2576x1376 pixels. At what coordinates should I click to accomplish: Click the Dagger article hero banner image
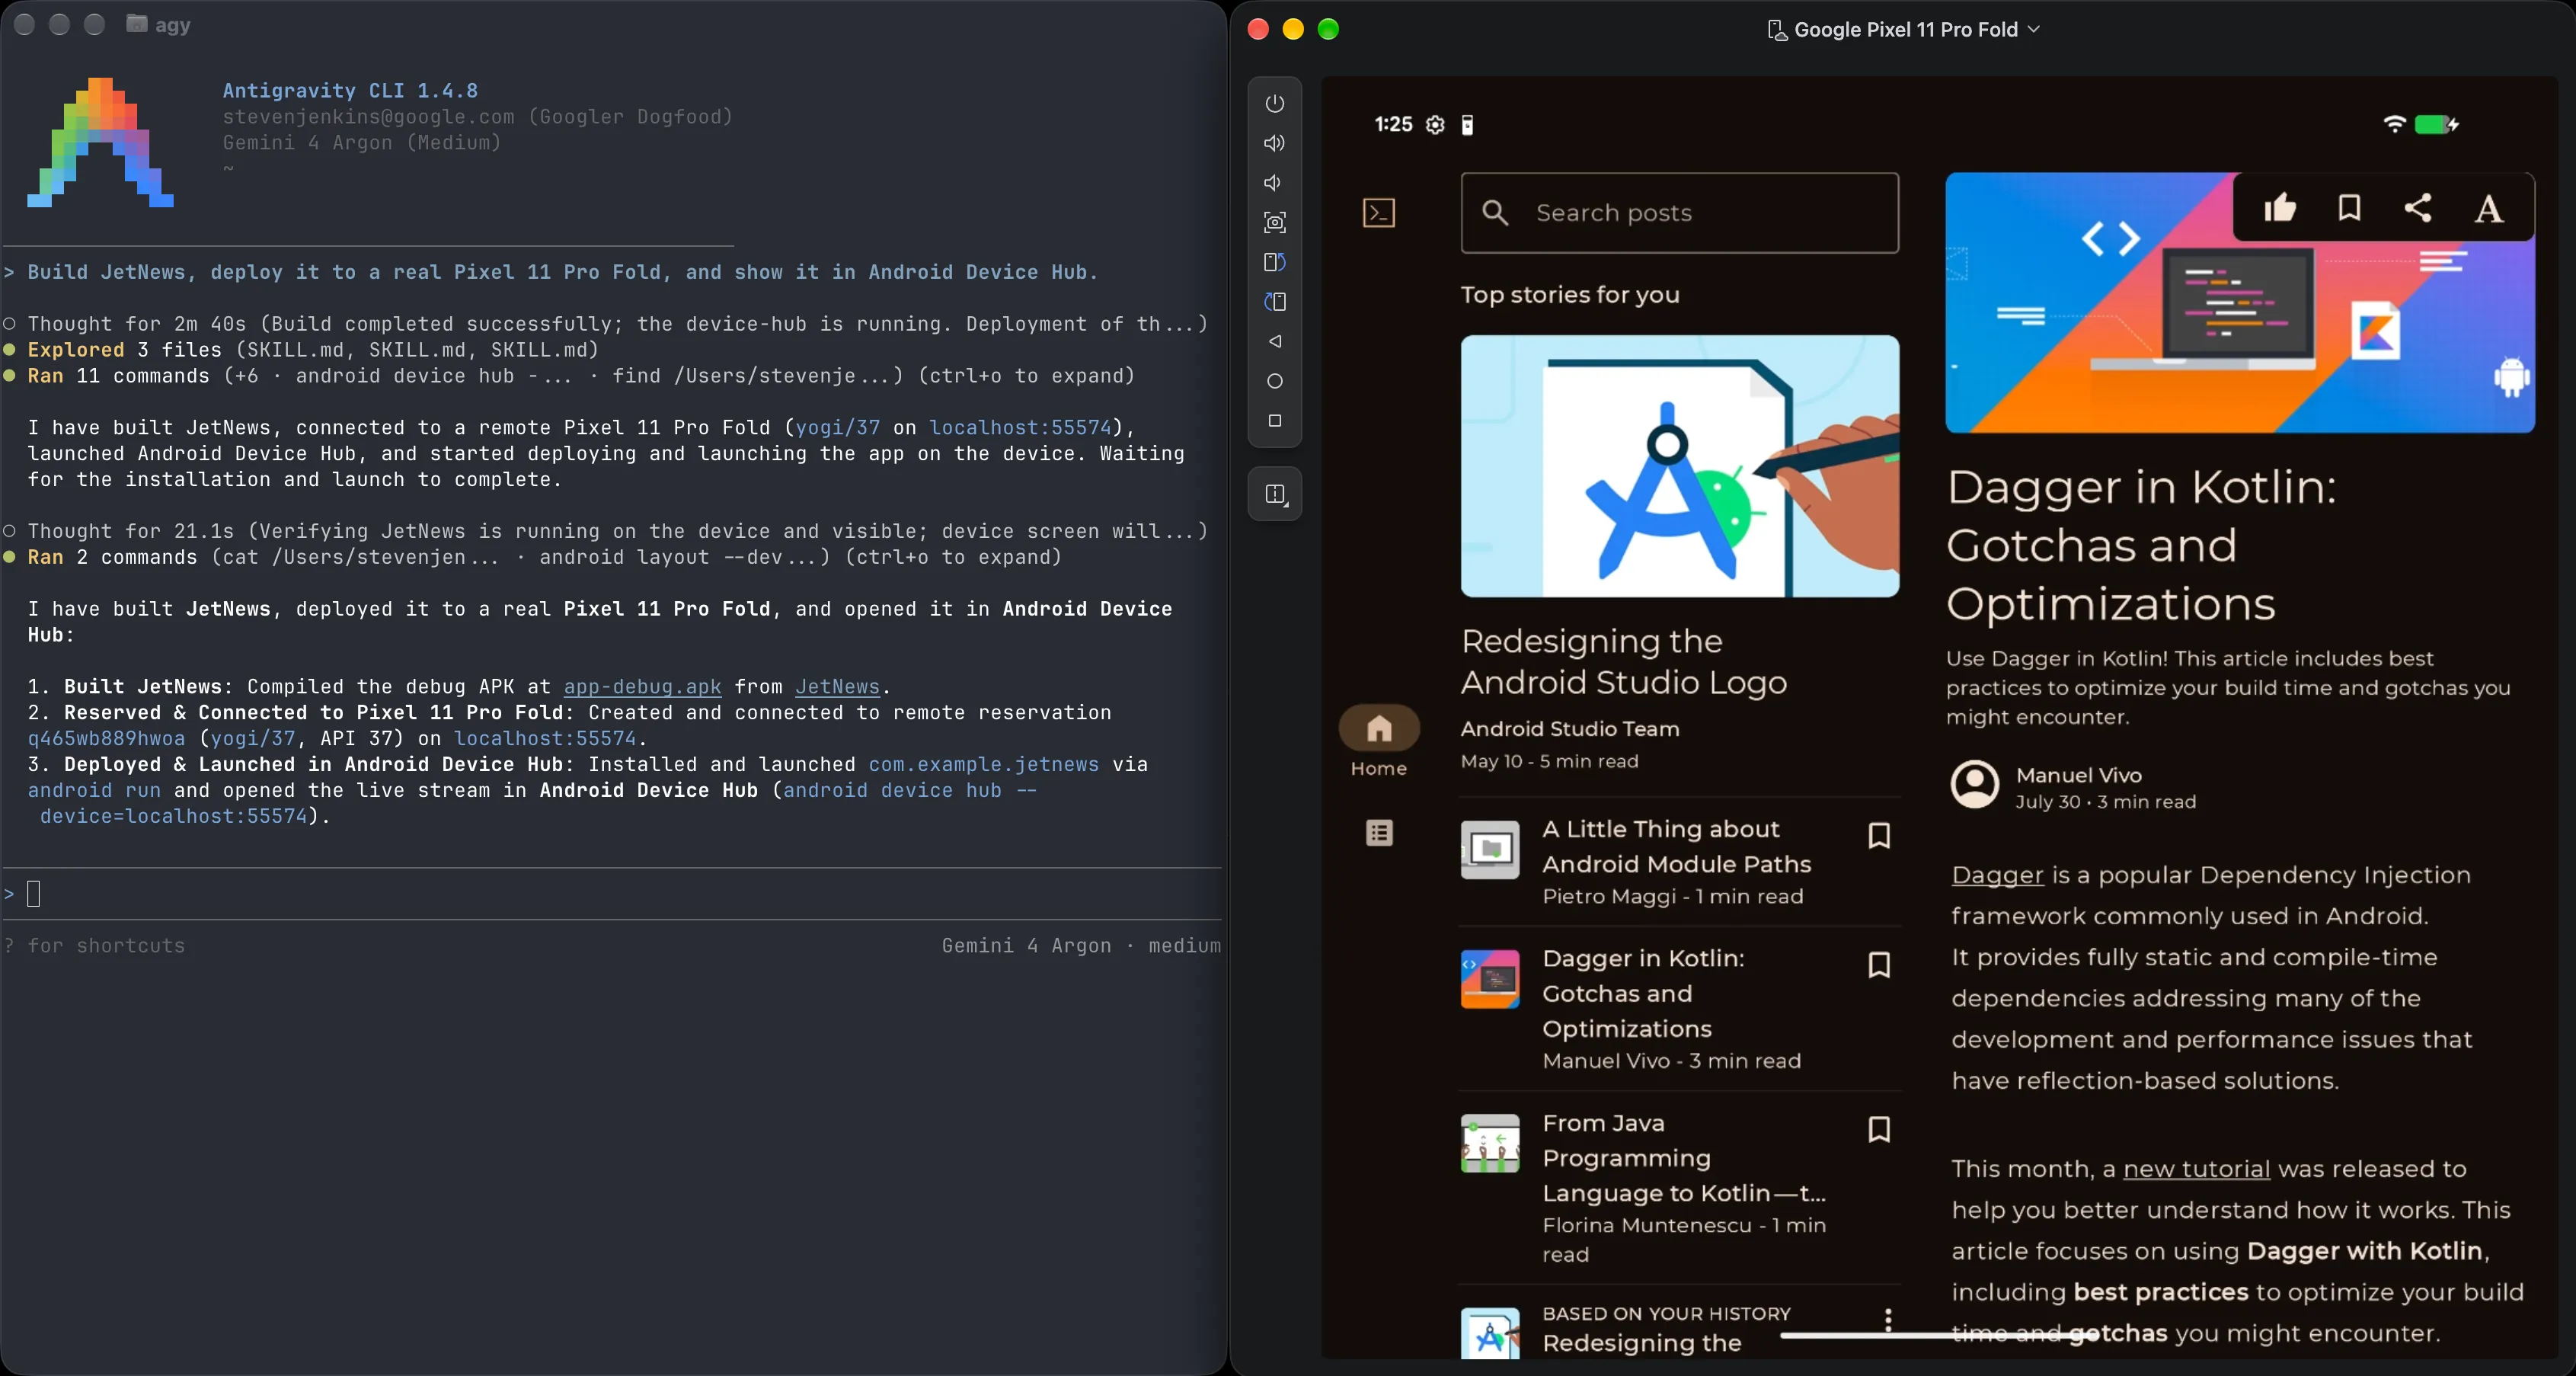pyautogui.click(x=2240, y=303)
